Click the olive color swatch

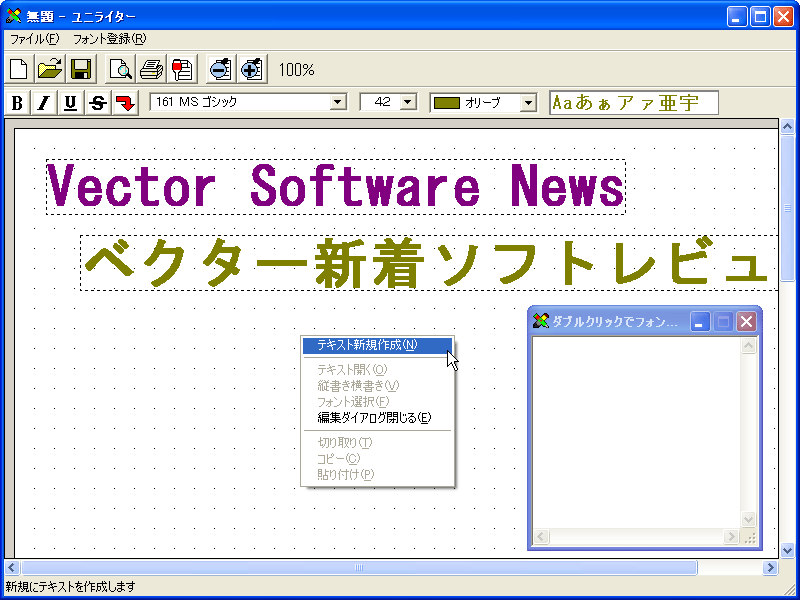click(x=446, y=103)
